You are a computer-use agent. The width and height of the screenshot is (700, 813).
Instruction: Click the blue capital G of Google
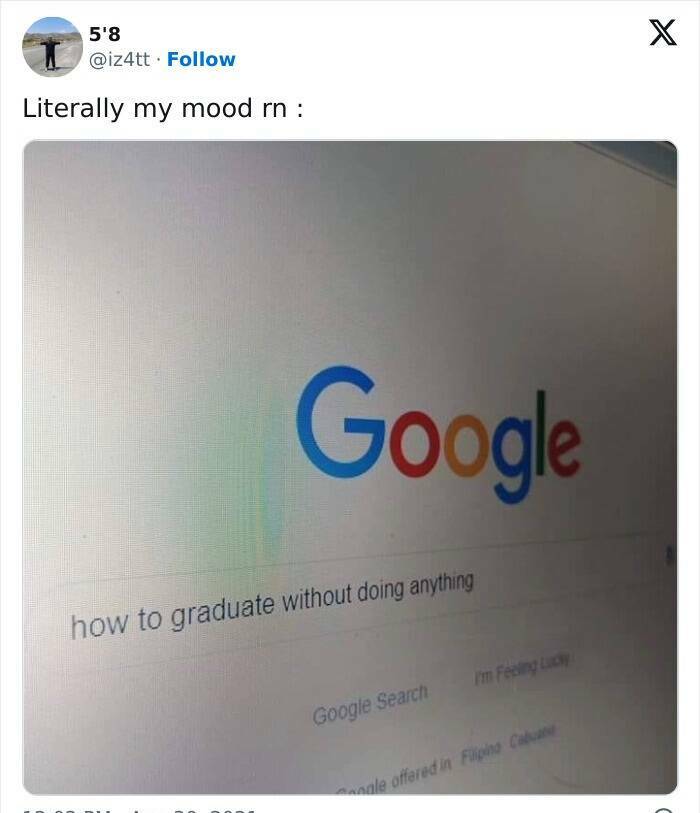(340, 421)
